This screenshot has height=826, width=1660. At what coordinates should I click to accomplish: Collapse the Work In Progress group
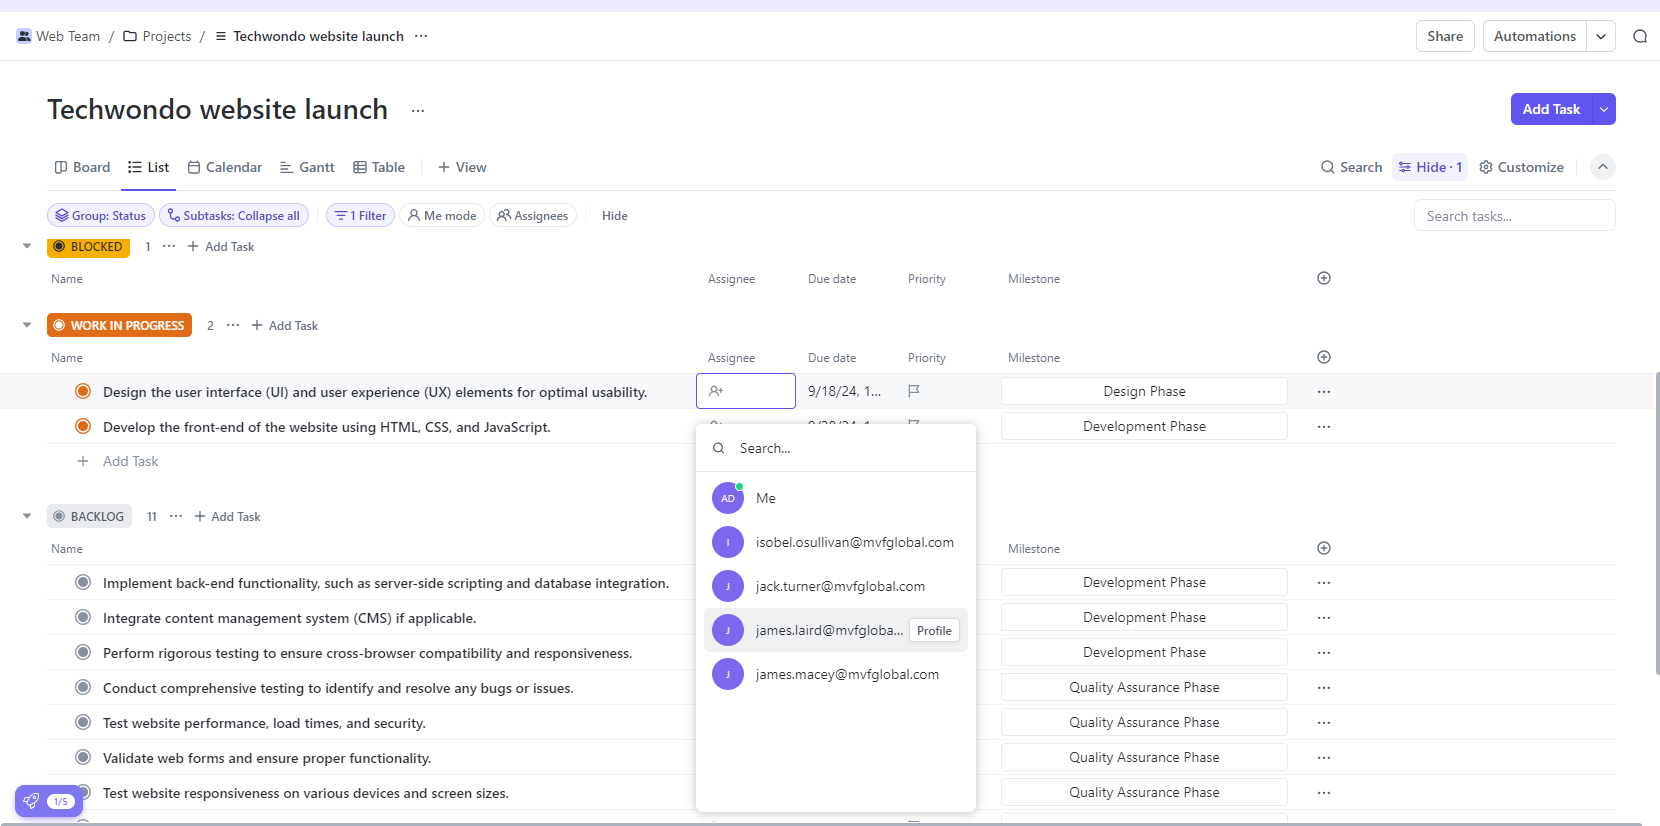click(27, 325)
